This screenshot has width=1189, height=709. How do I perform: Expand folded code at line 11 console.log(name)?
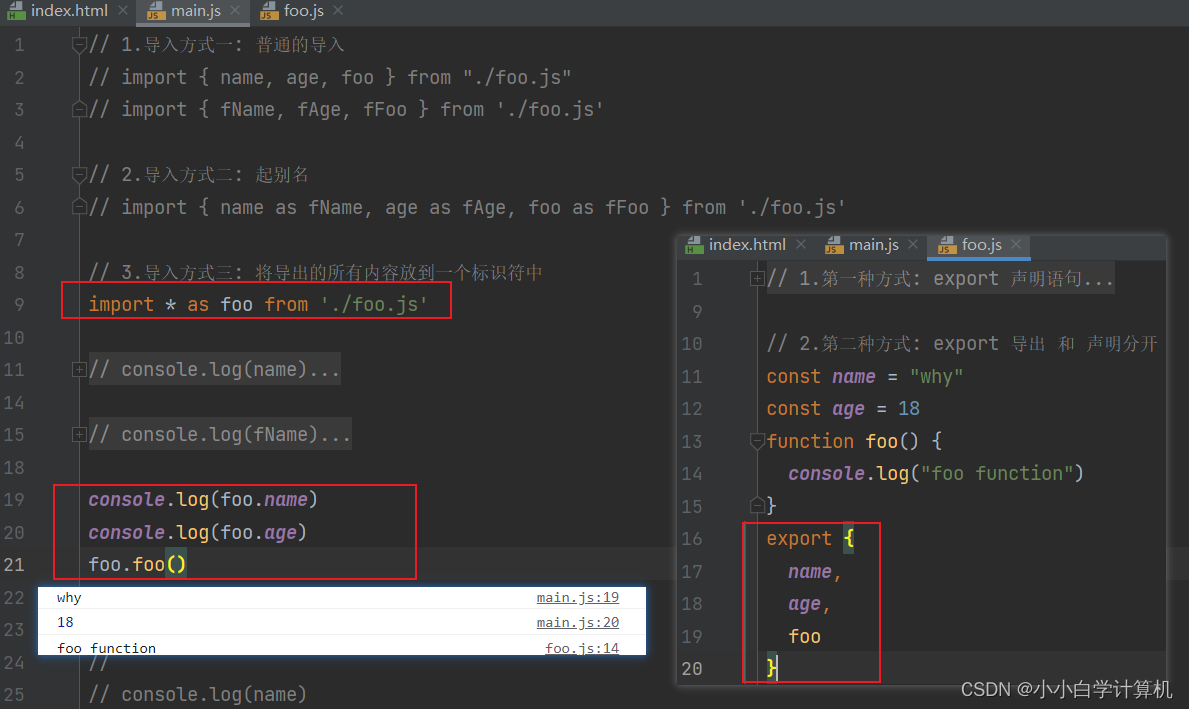(79, 369)
